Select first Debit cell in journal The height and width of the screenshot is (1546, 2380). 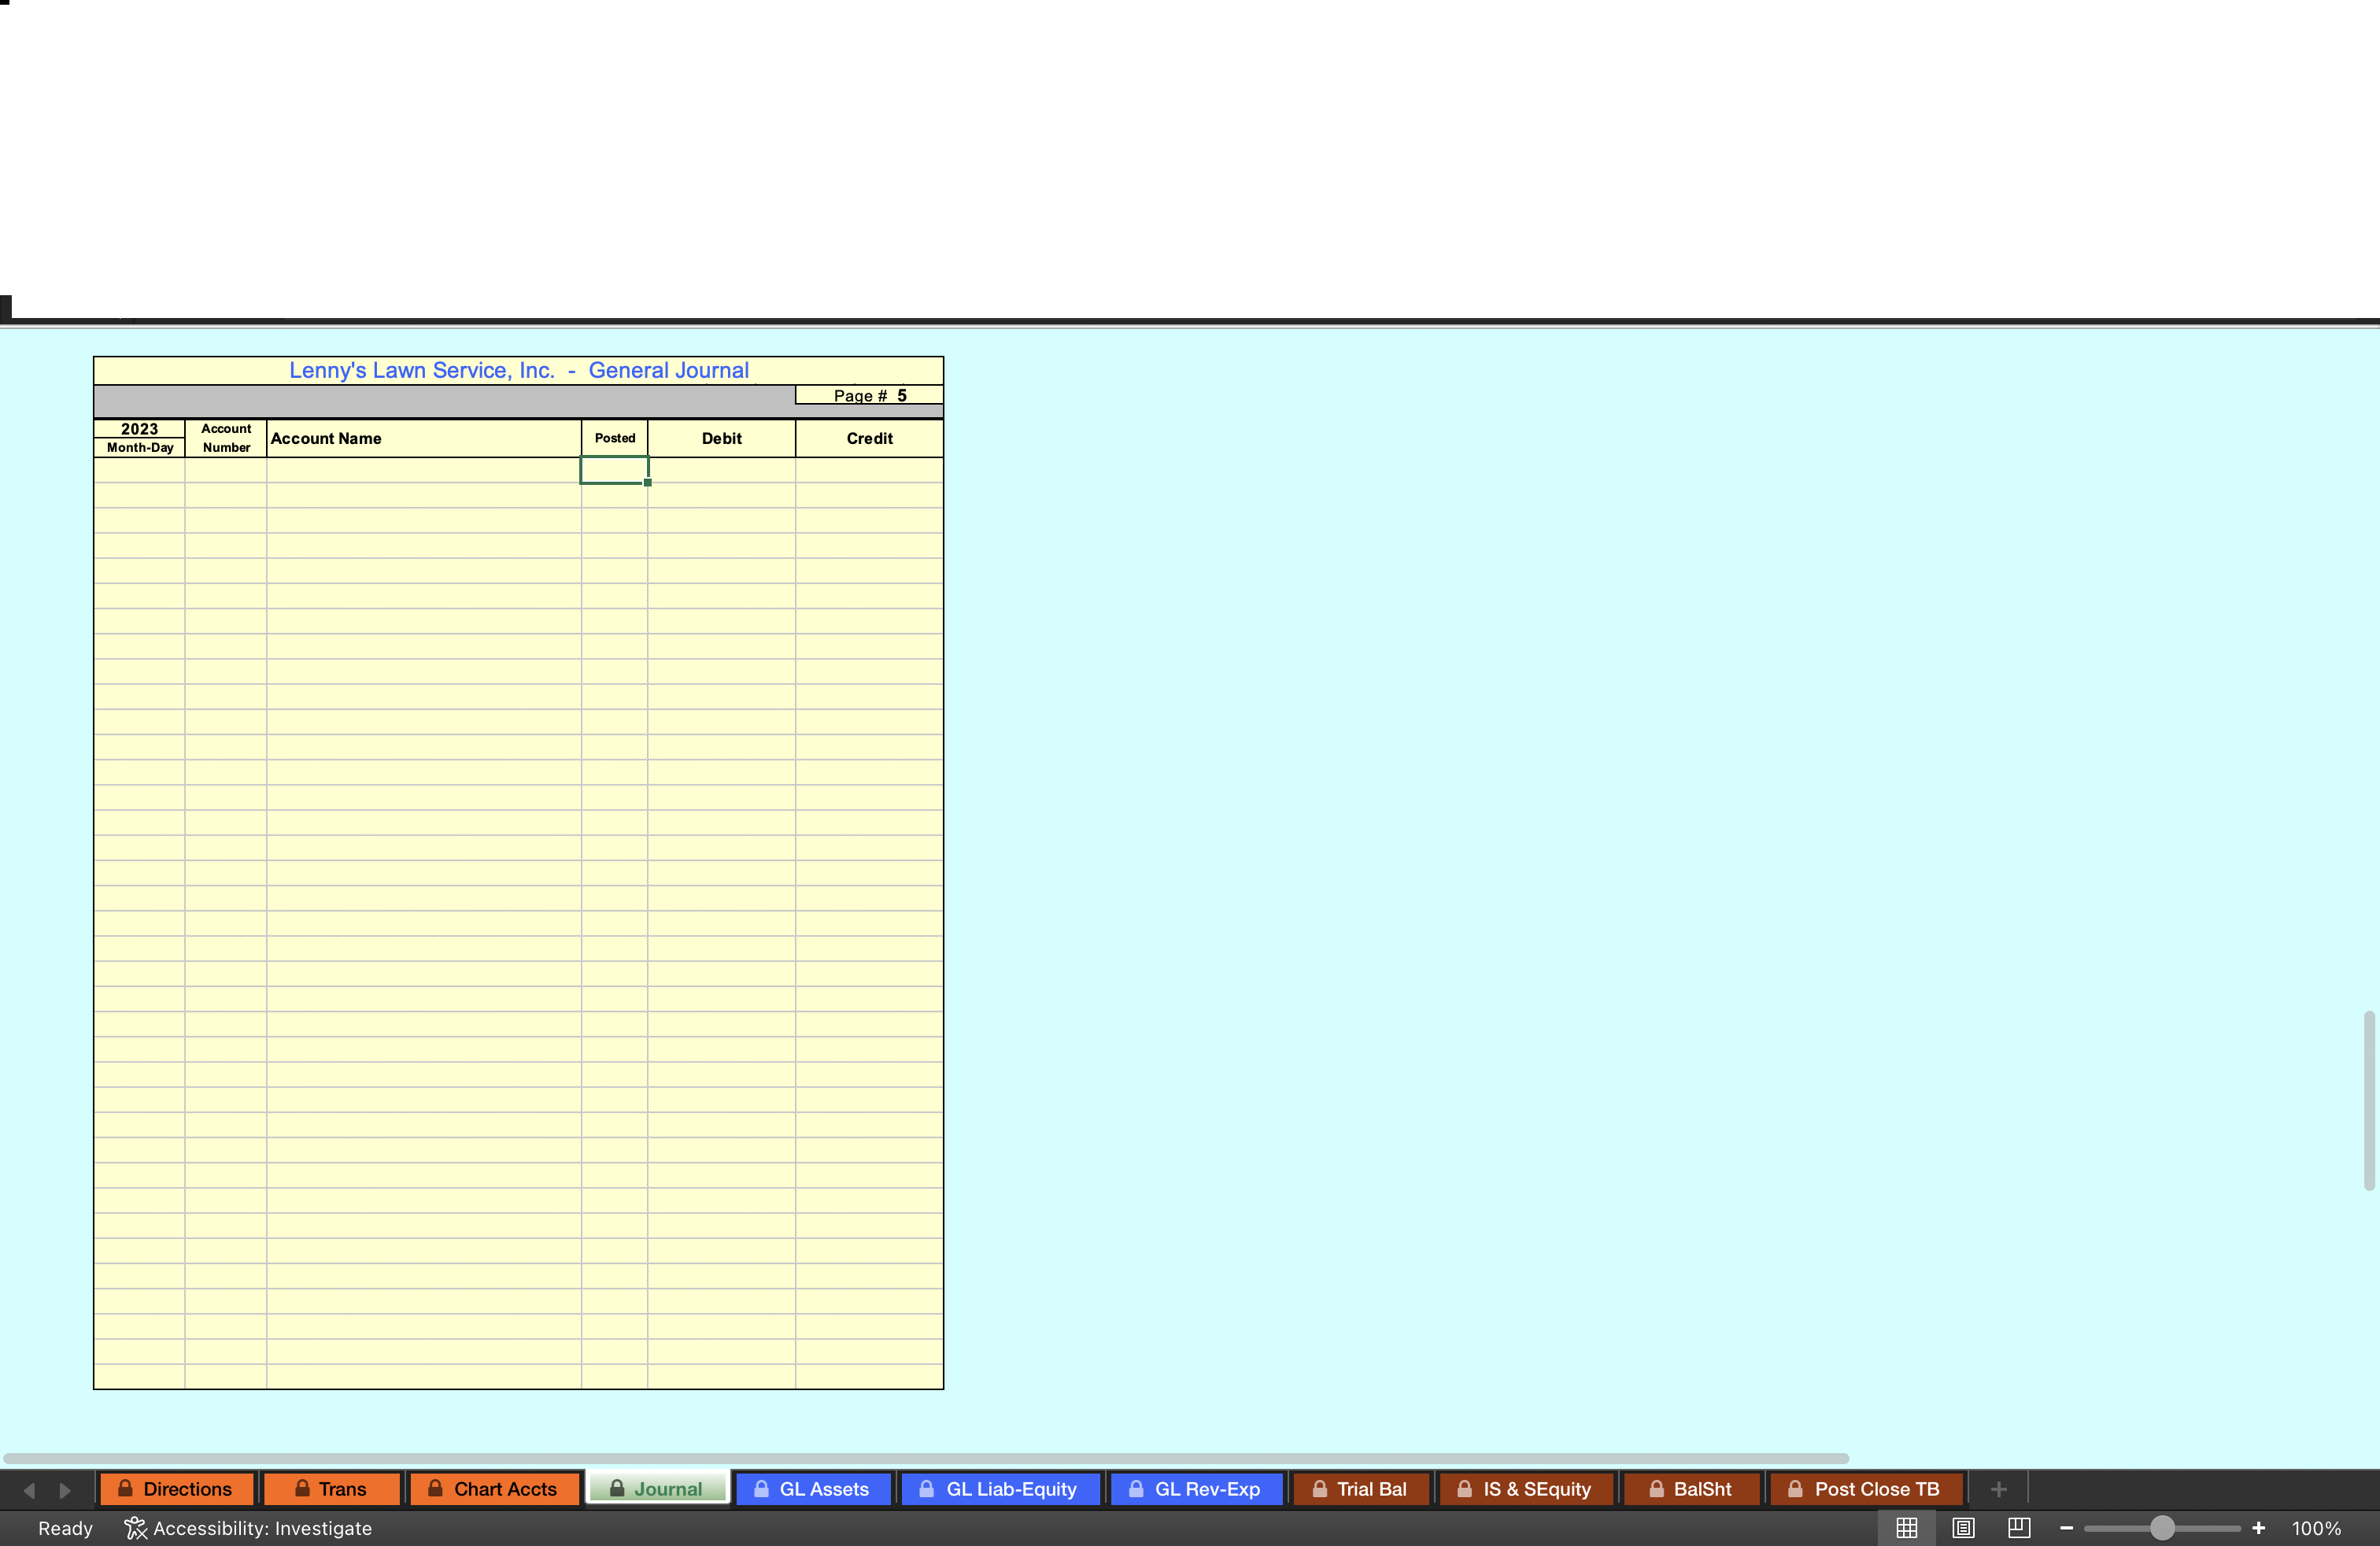coord(721,470)
